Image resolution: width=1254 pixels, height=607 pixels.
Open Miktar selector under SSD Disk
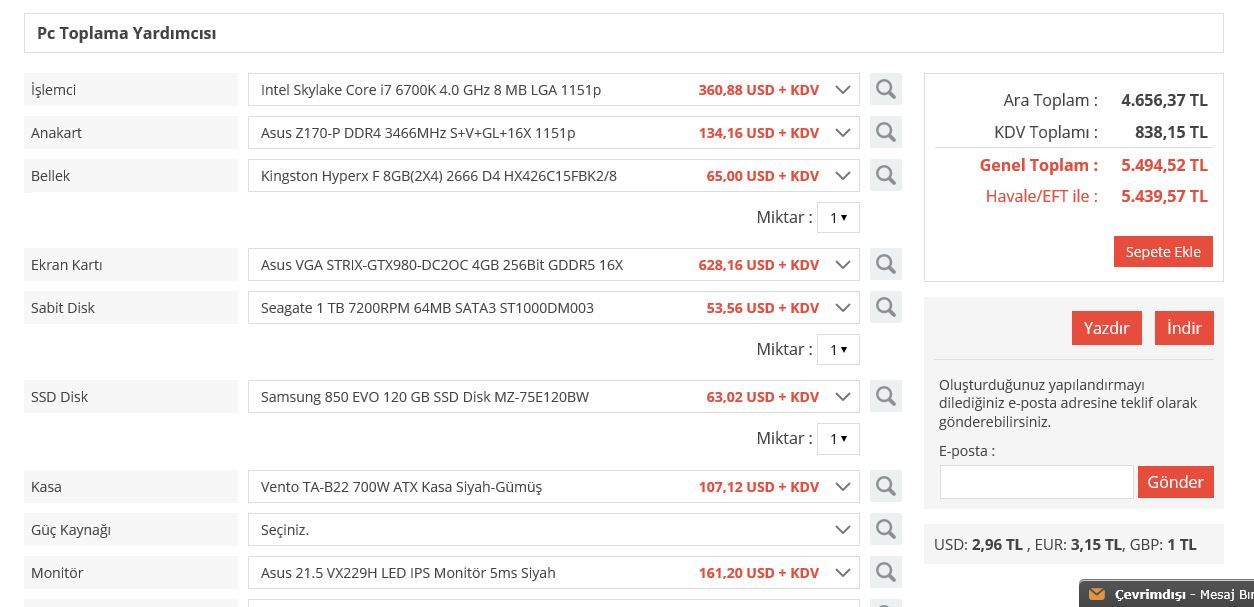click(x=838, y=439)
